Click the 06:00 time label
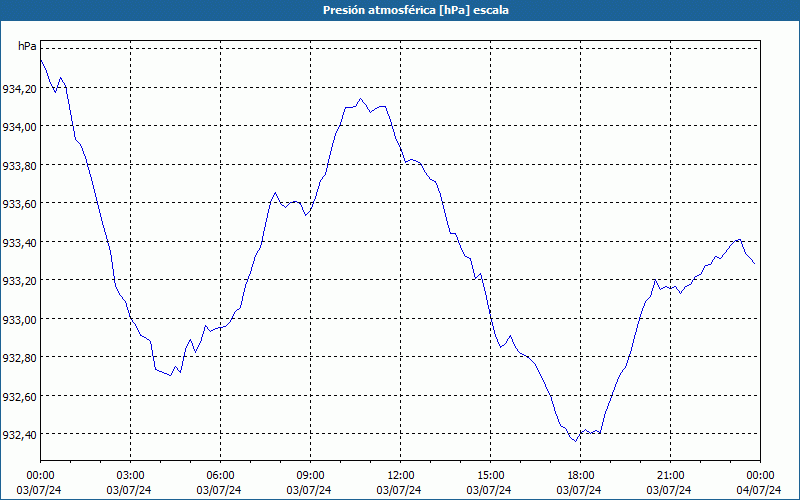Viewport: 800px width, 500px height. pyautogui.click(x=220, y=476)
